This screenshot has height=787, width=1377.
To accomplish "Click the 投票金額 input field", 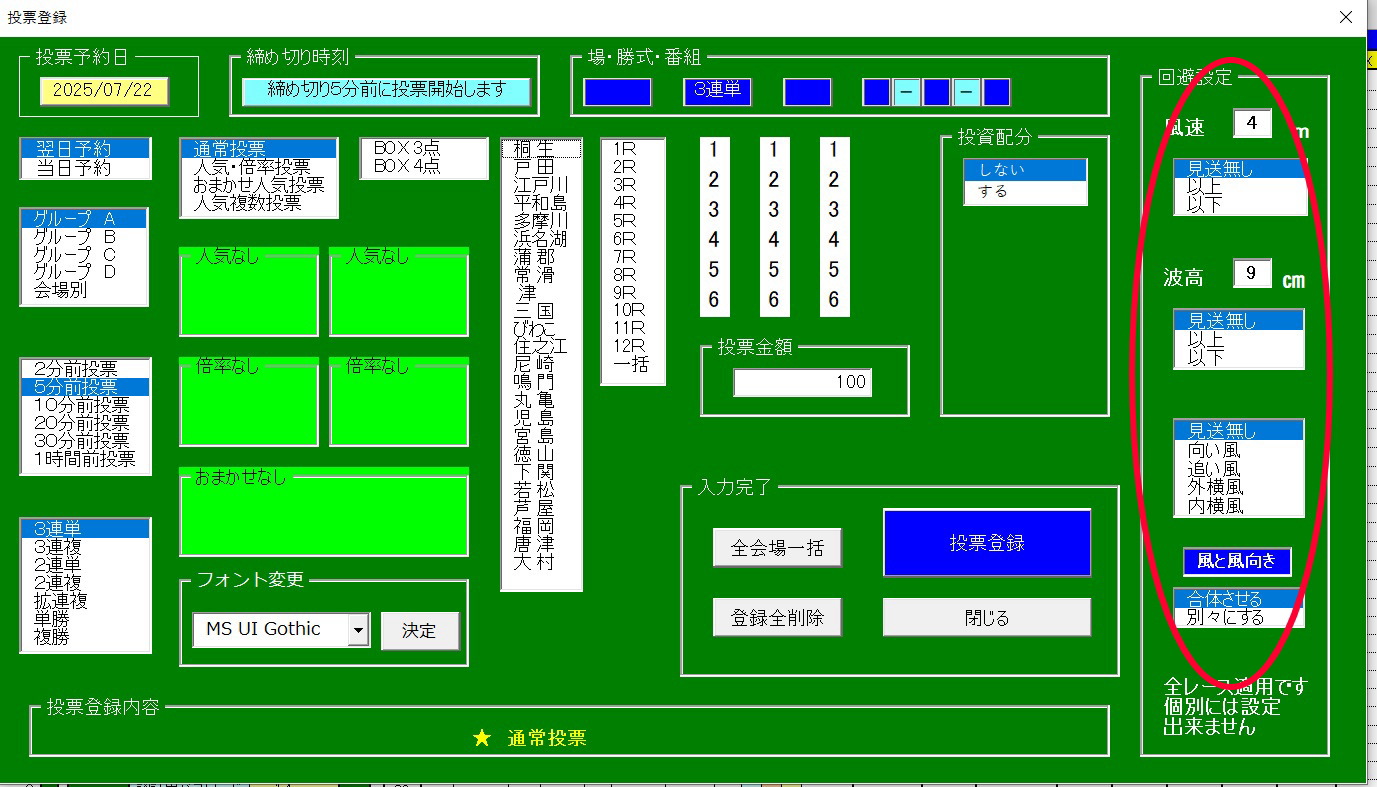I will (802, 382).
